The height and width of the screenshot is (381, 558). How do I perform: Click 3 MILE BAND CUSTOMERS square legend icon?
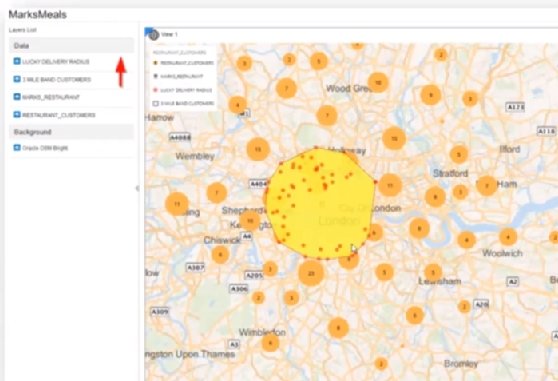[x=155, y=104]
